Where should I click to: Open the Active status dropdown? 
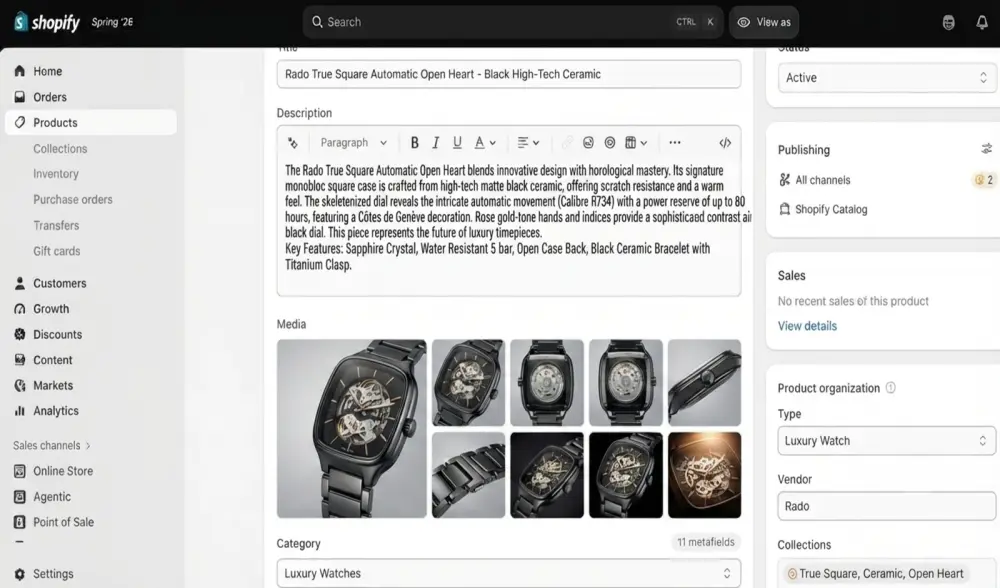coord(886,78)
